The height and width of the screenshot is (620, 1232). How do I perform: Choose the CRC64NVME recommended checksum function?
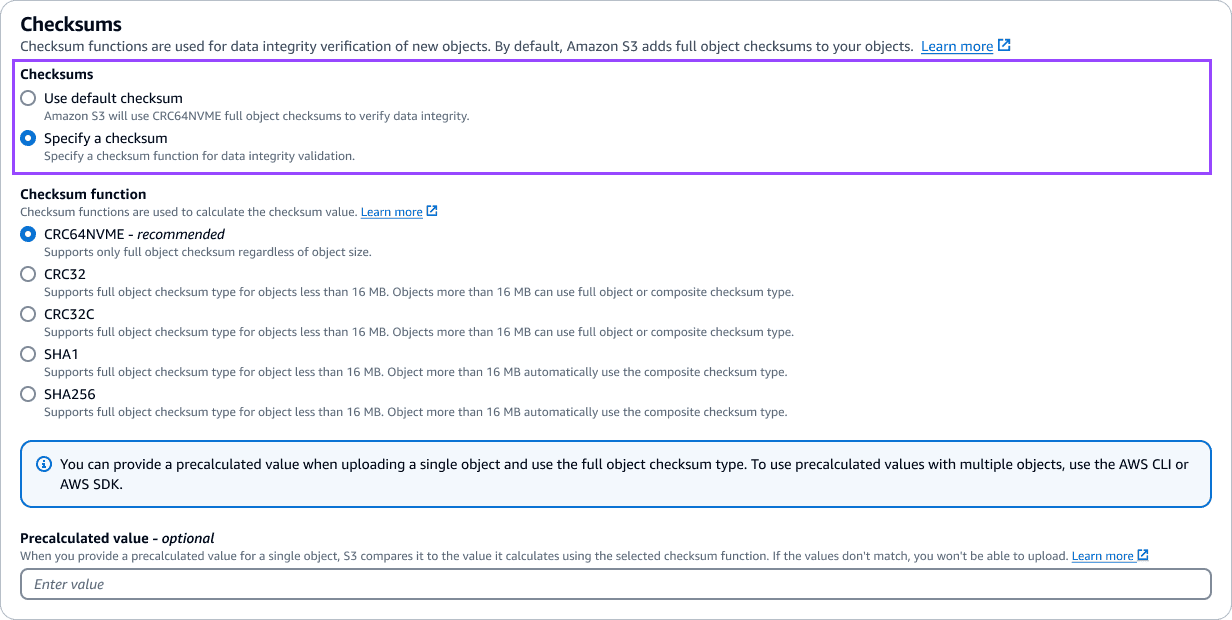point(28,234)
